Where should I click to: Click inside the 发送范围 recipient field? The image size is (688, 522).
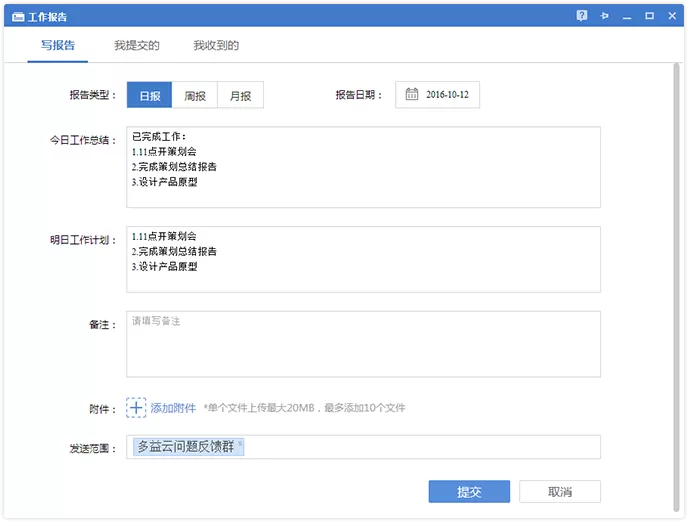point(363,447)
